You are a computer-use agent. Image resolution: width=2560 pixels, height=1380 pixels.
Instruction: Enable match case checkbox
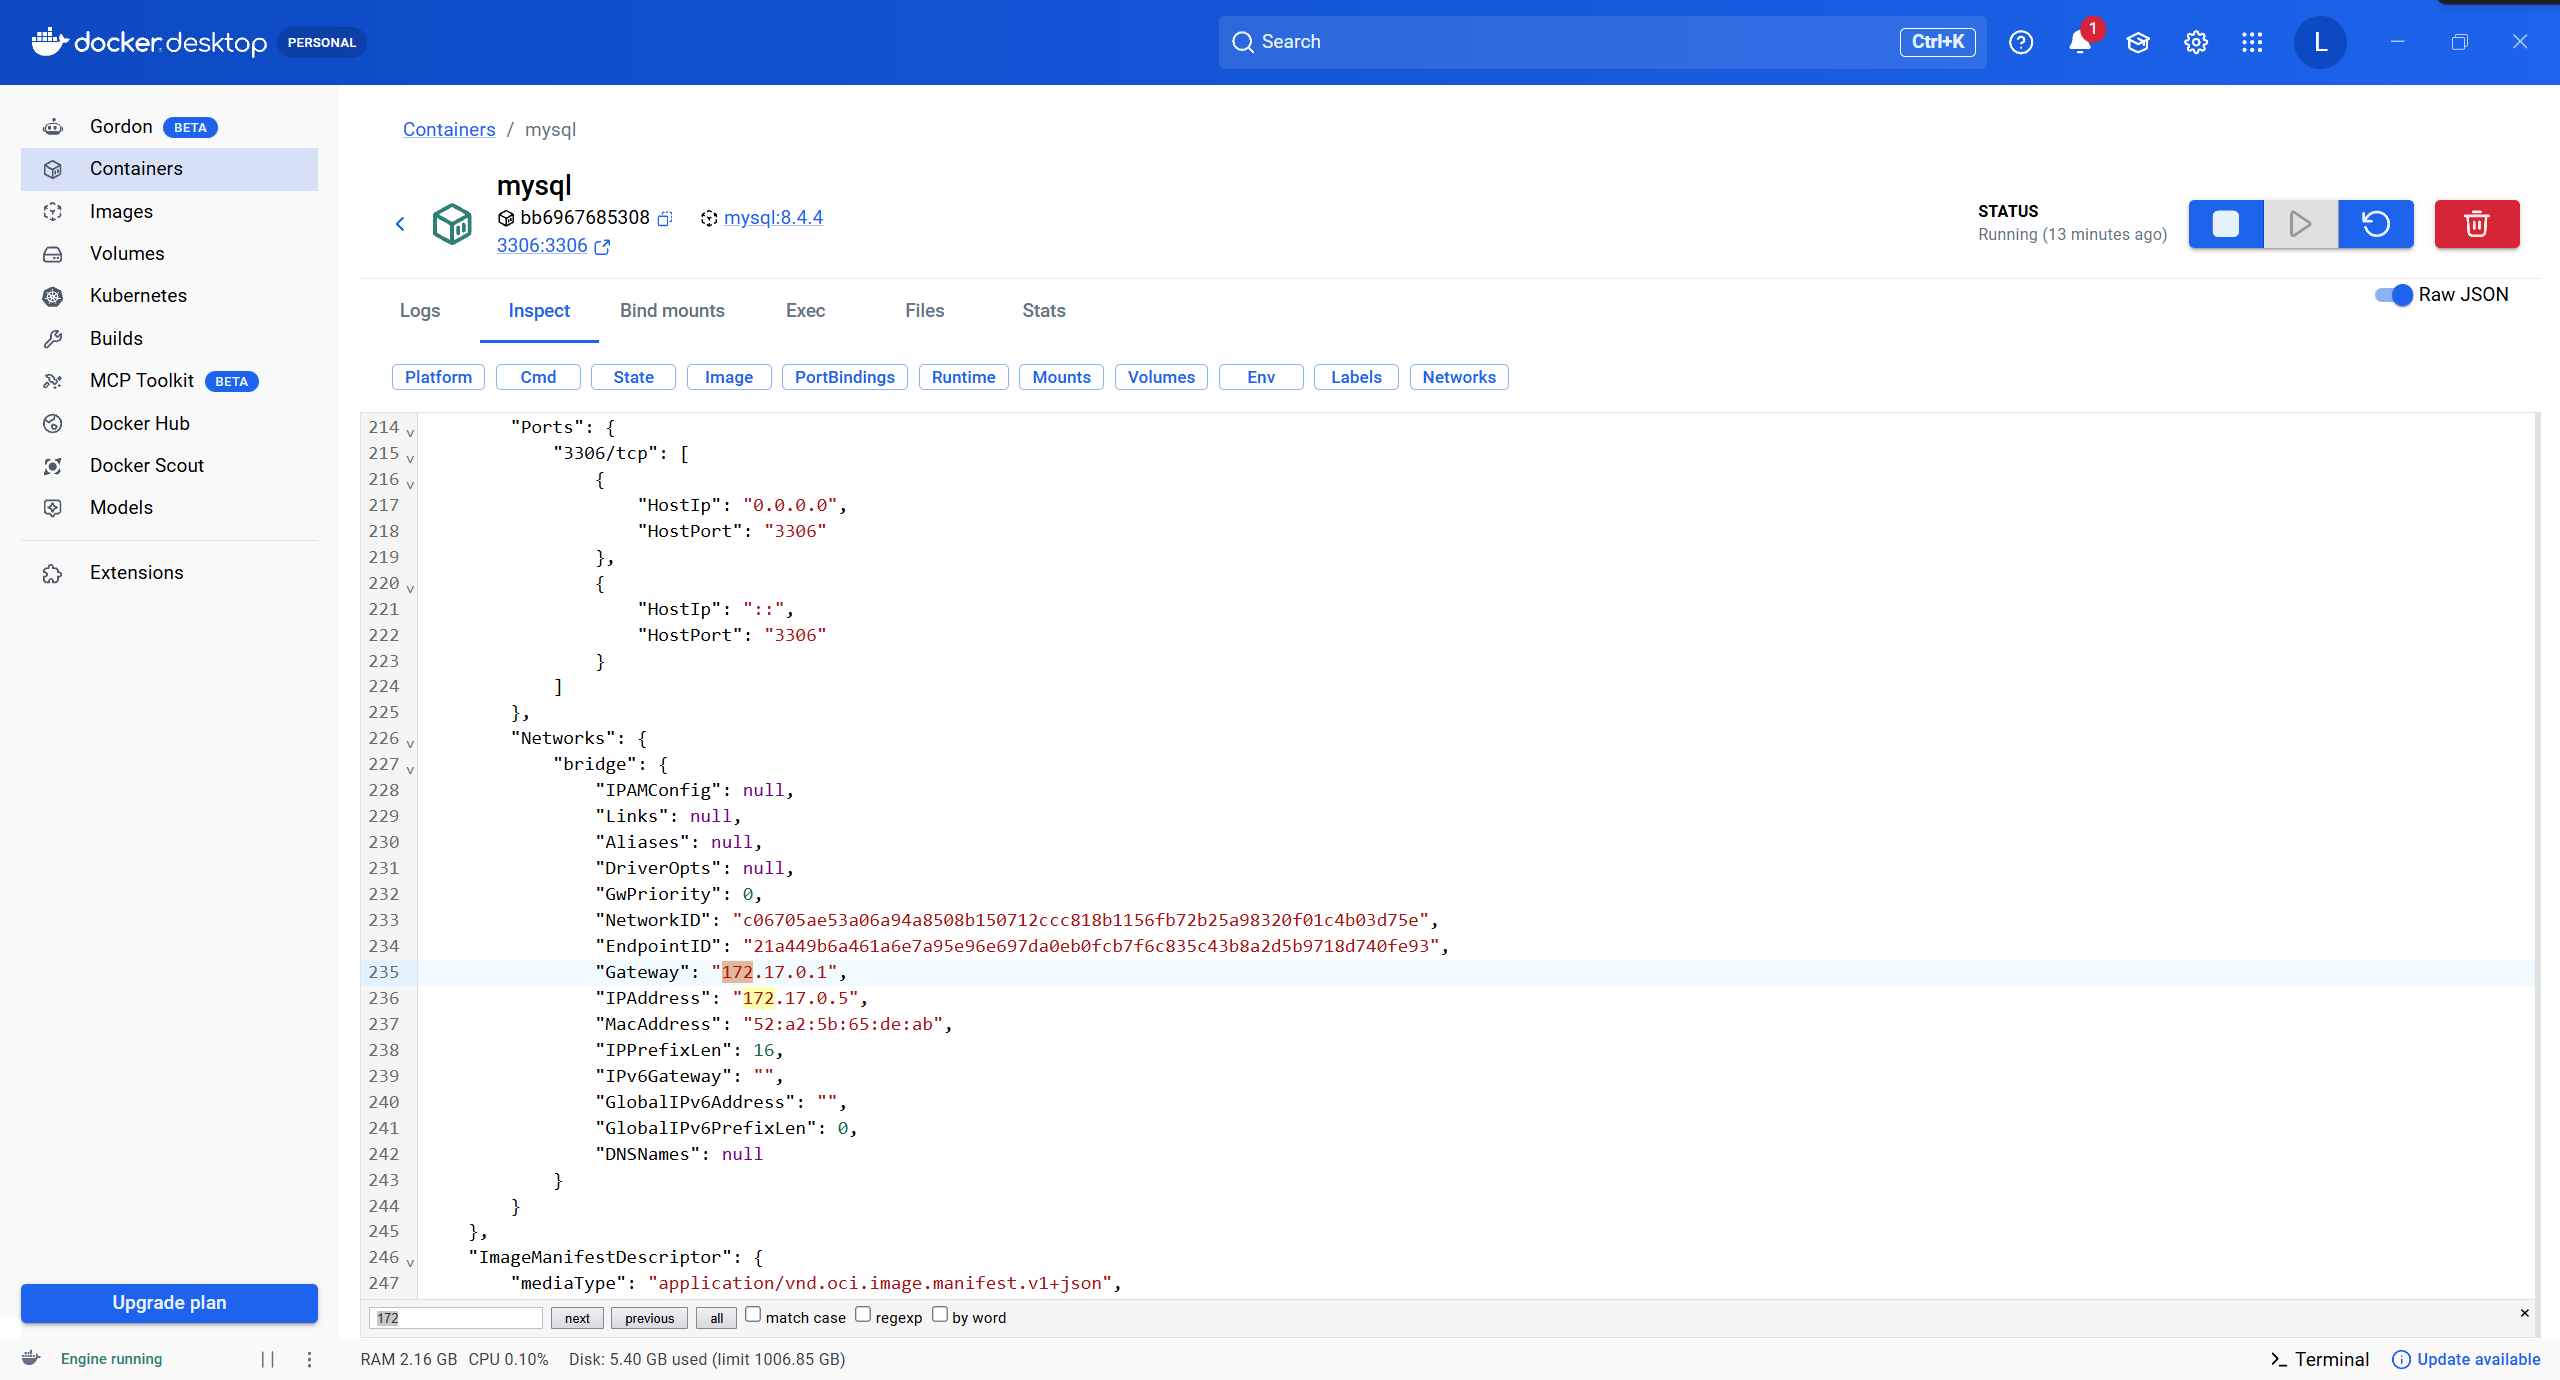pyautogui.click(x=753, y=1315)
